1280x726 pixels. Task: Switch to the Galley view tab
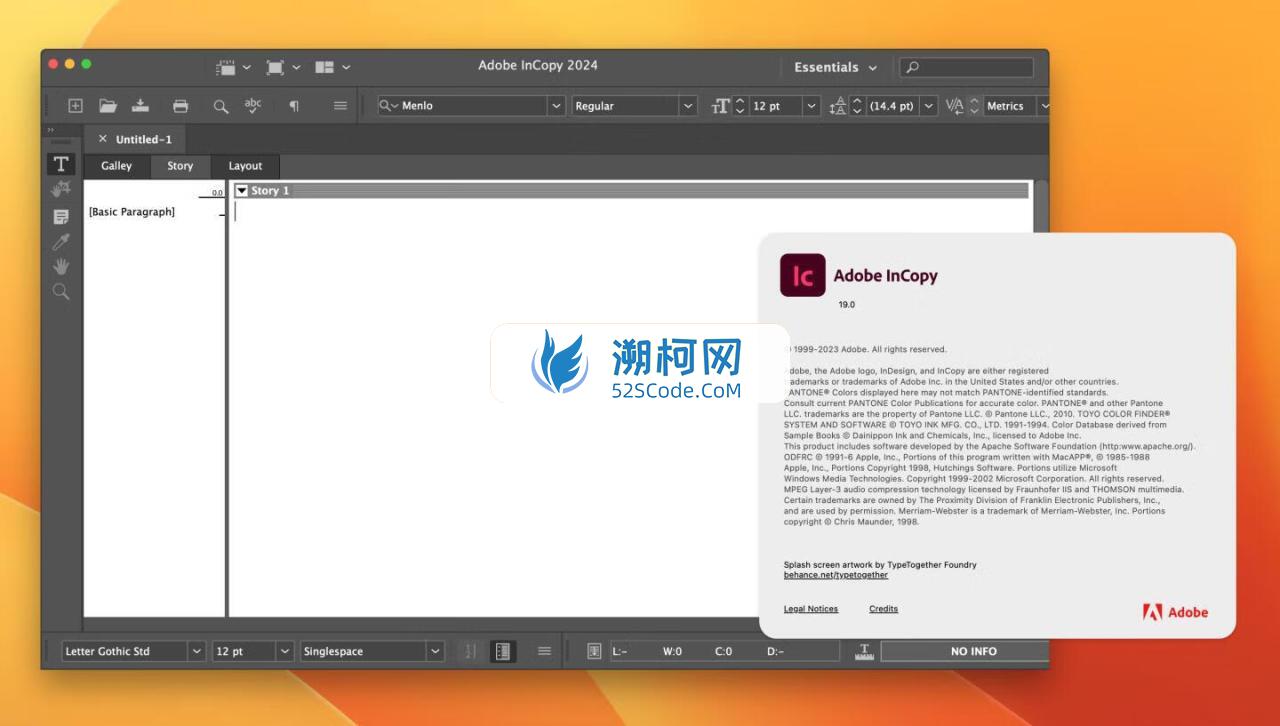(116, 166)
